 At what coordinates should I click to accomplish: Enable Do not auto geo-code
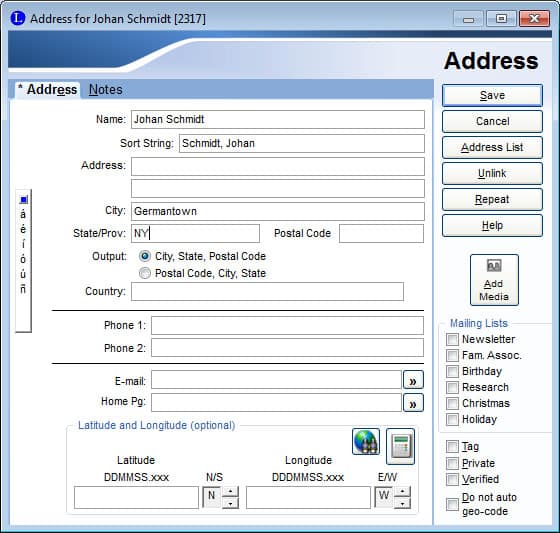(452, 504)
